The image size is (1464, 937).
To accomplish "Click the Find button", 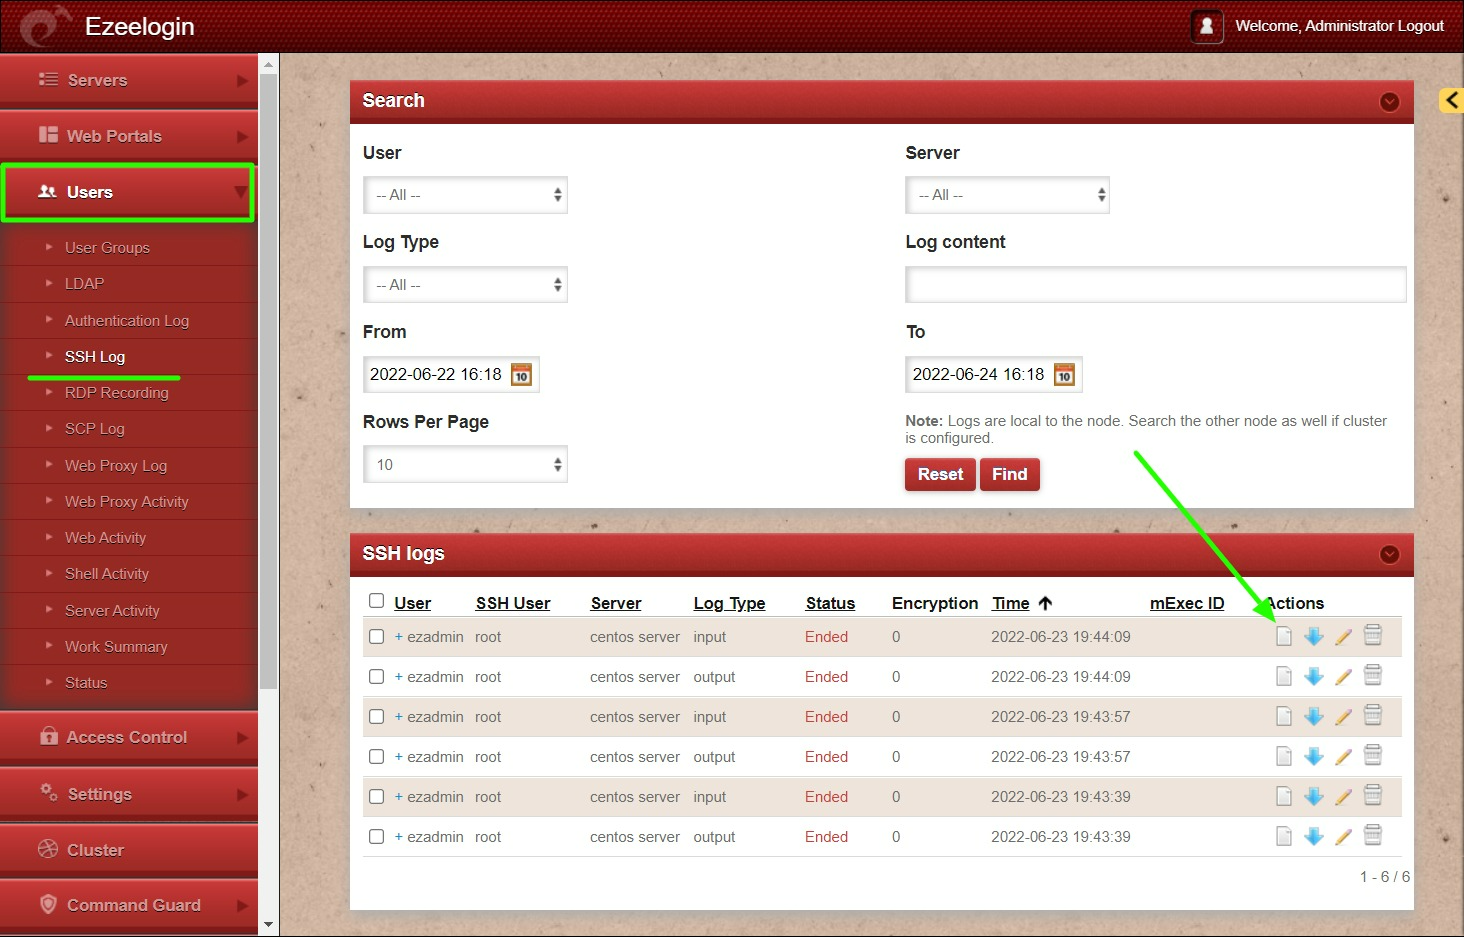I will click(x=1010, y=474).
